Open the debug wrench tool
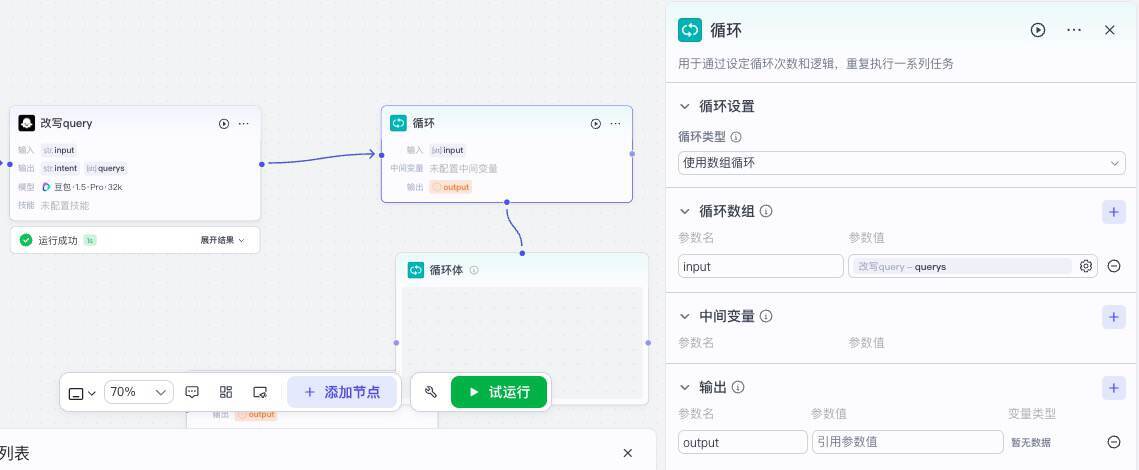1139x470 pixels. (431, 392)
